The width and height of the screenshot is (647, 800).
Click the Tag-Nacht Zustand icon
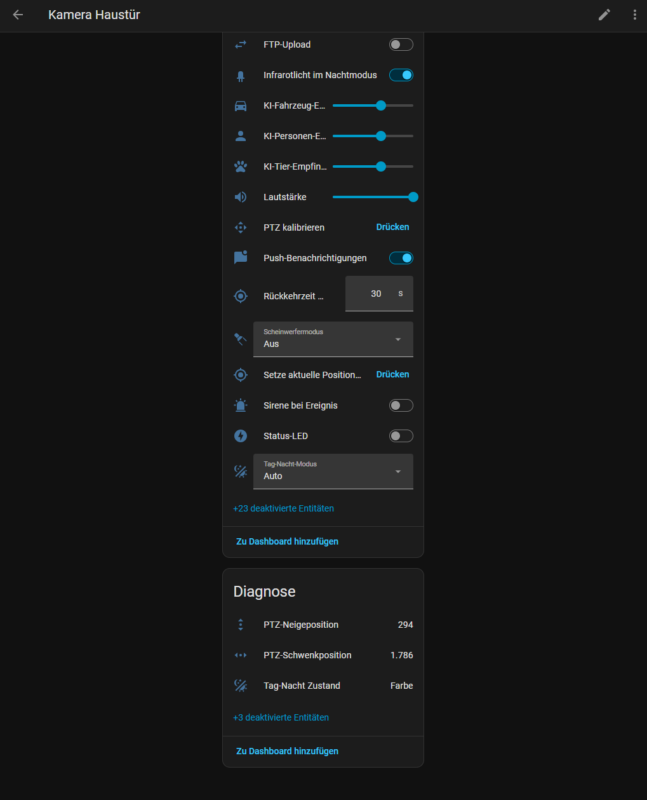(x=240, y=686)
